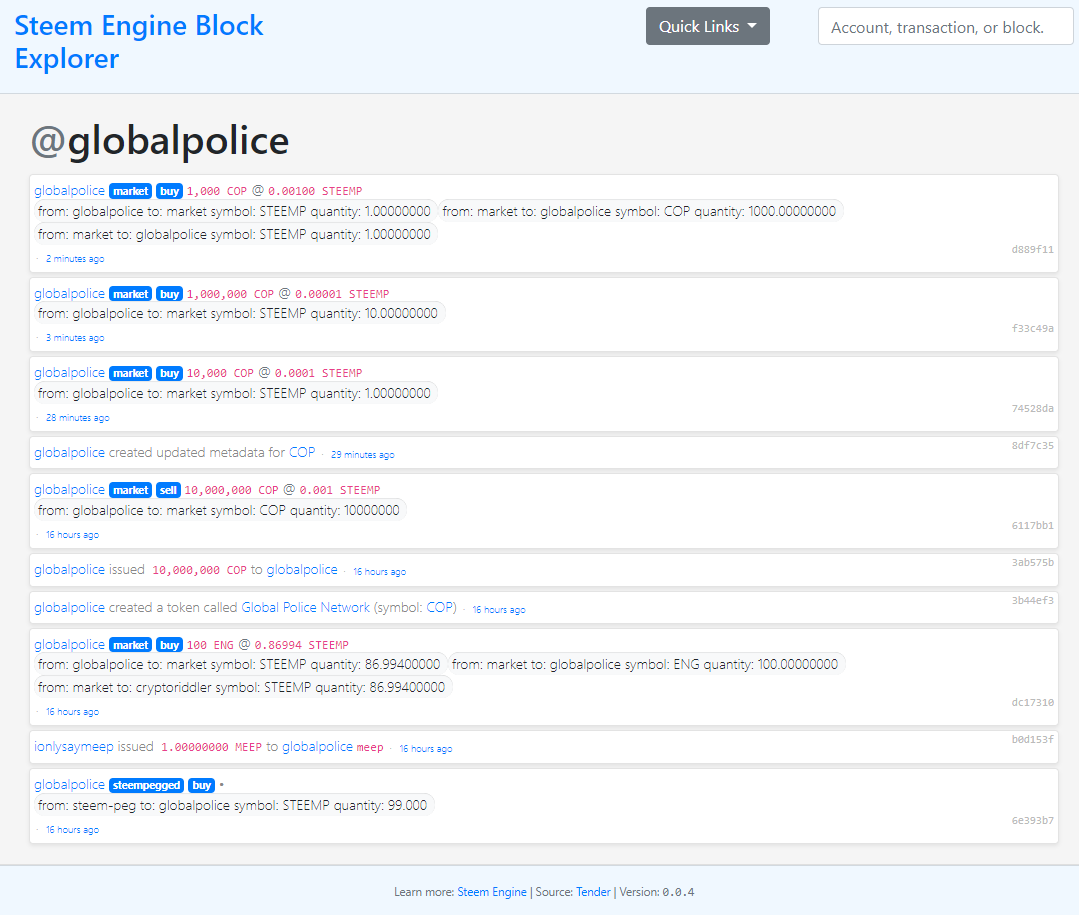The width and height of the screenshot is (1079, 915).
Task: Click the '28 minutes ago' timestamp
Action: click(78, 418)
